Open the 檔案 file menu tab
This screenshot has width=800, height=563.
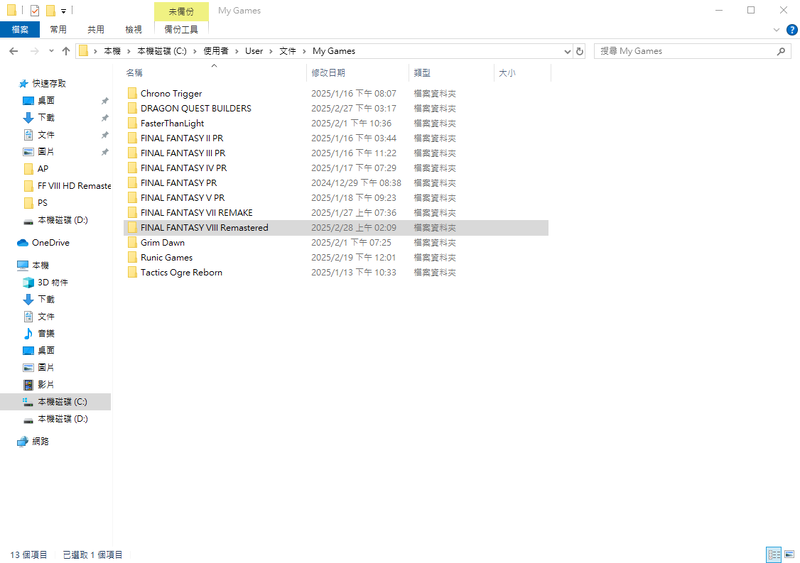pyautogui.click(x=20, y=30)
